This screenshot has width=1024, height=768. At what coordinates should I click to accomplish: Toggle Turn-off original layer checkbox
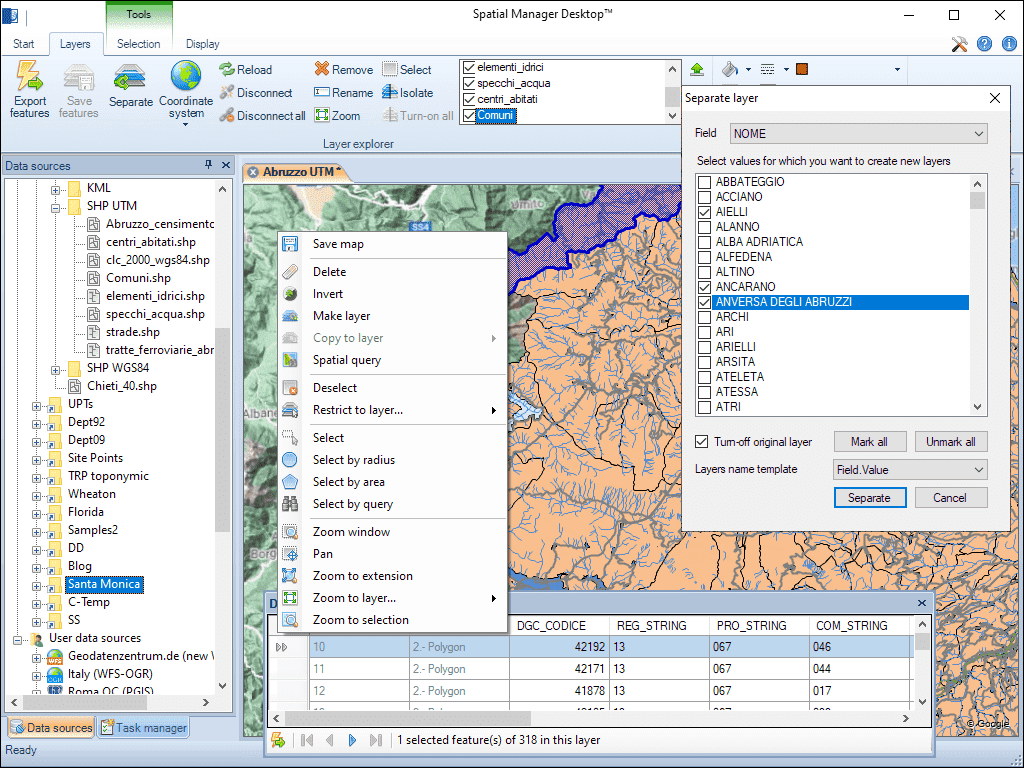[x=701, y=441]
